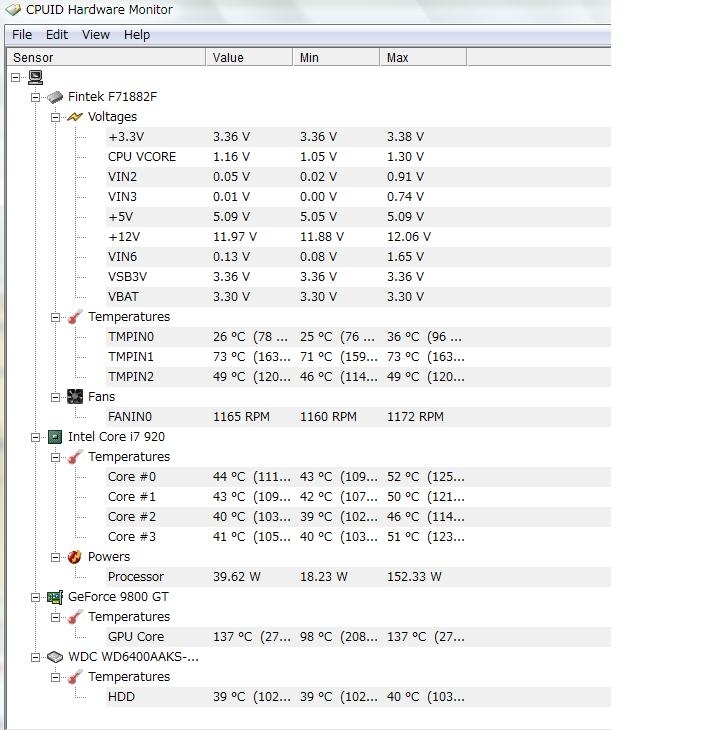Click the 18.23 W min power value
720x730 pixels.
[x=323, y=577]
